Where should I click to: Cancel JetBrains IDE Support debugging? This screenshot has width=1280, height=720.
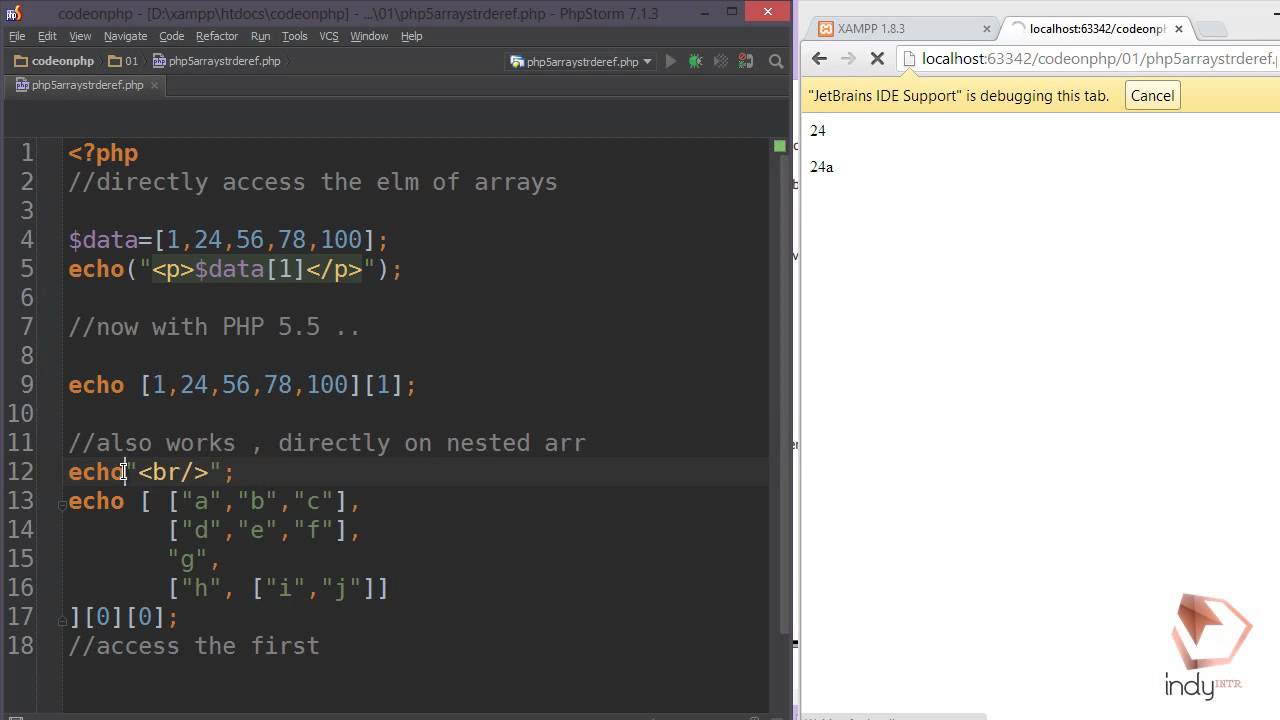pyautogui.click(x=1152, y=96)
